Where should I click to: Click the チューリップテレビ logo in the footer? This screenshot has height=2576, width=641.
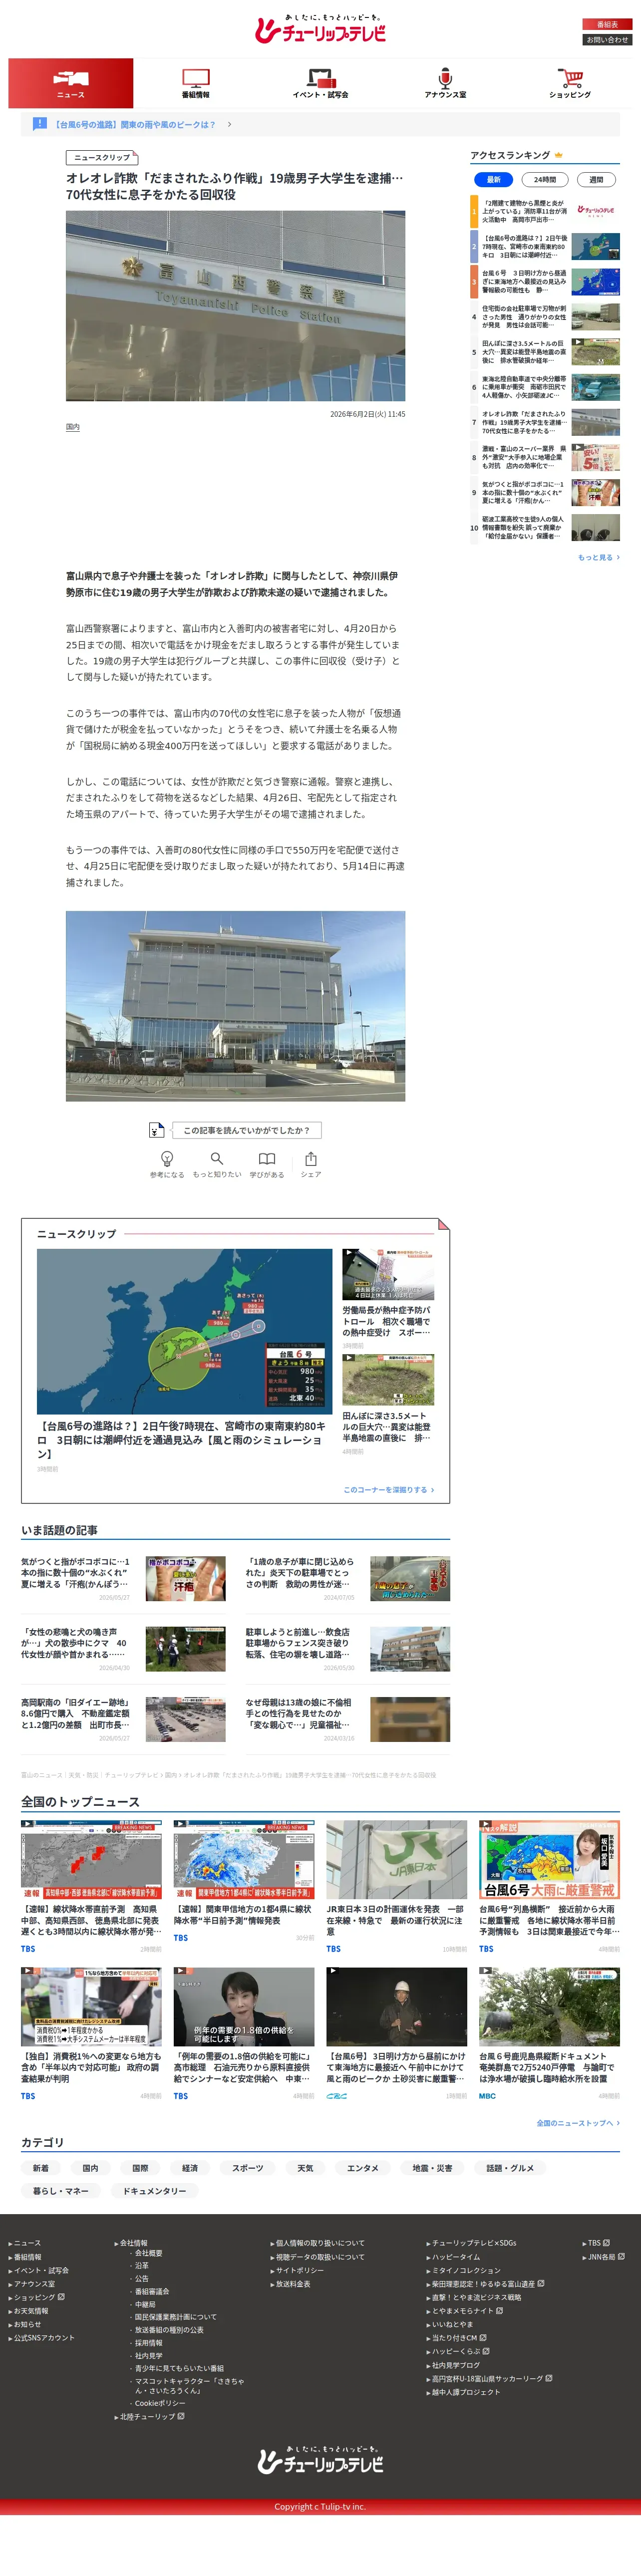(320, 2459)
